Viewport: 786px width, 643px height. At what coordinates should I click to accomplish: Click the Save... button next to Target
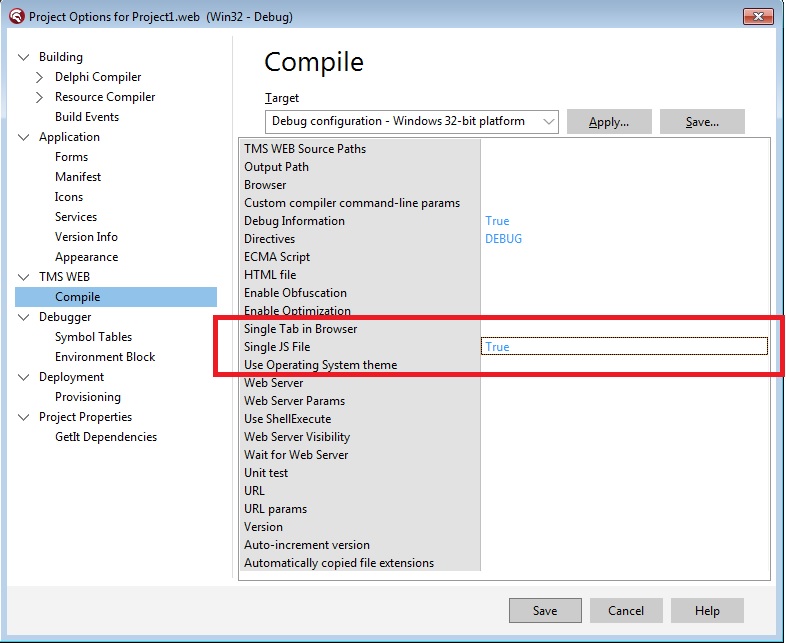702,122
